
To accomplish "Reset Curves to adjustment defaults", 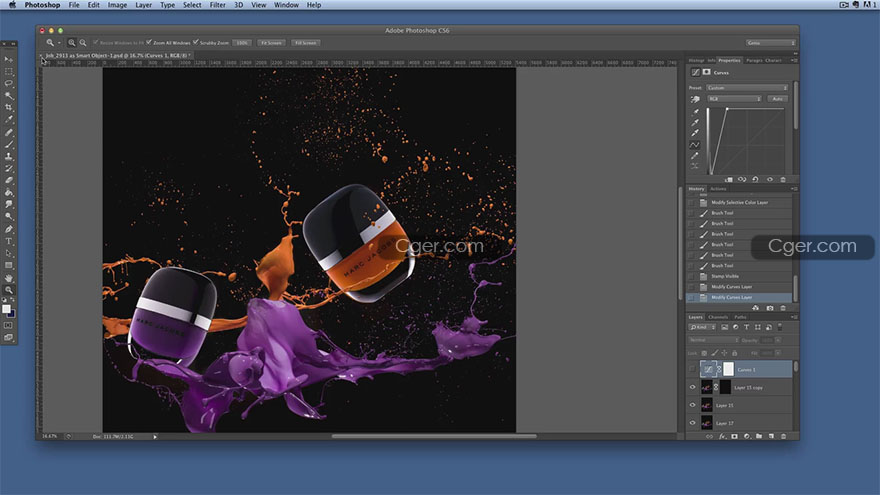I will coord(755,180).
